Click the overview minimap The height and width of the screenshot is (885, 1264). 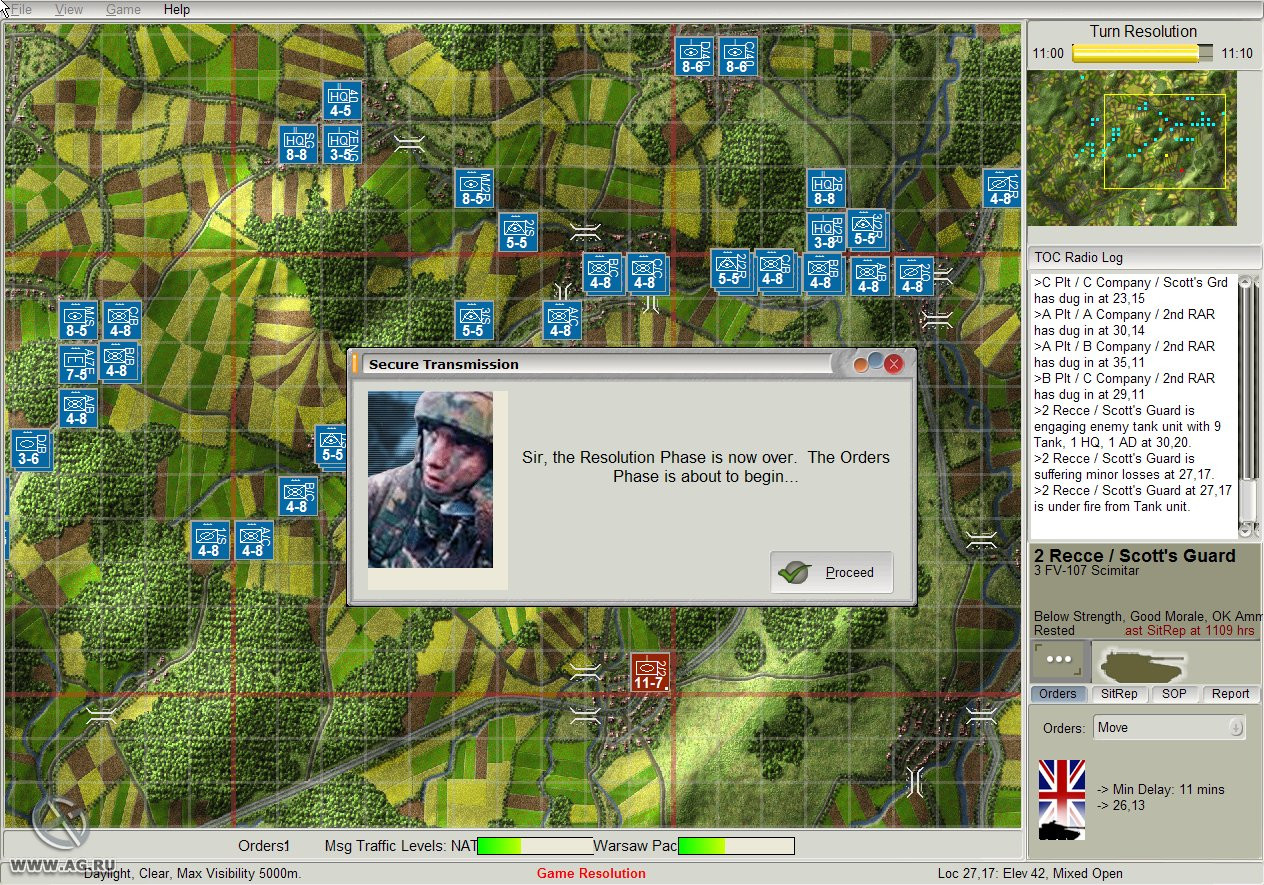click(1132, 149)
